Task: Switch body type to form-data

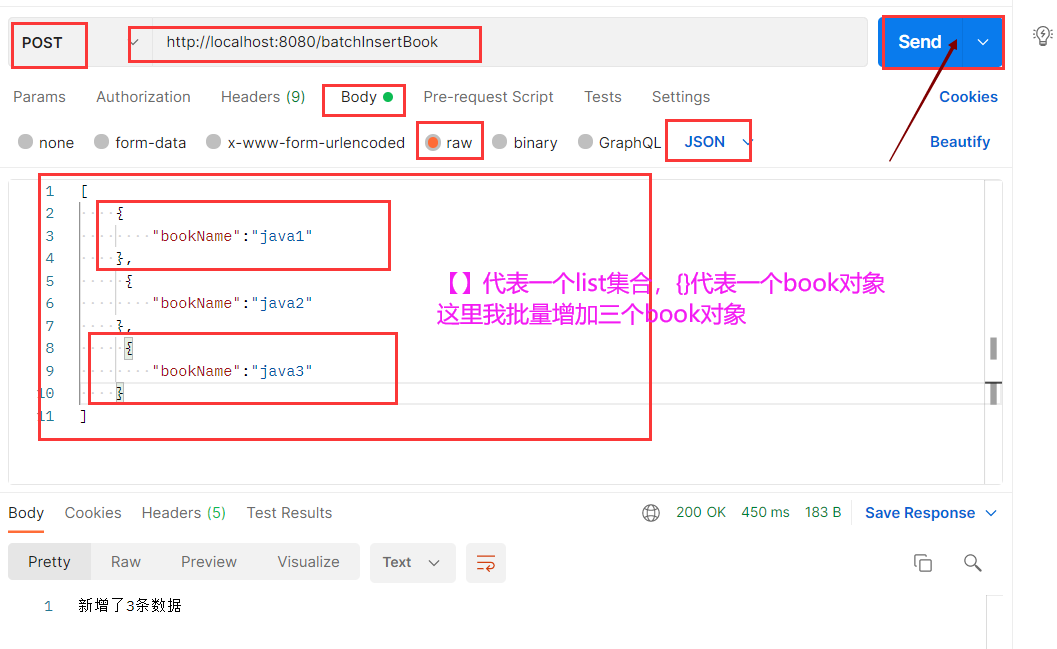Action: 140,142
